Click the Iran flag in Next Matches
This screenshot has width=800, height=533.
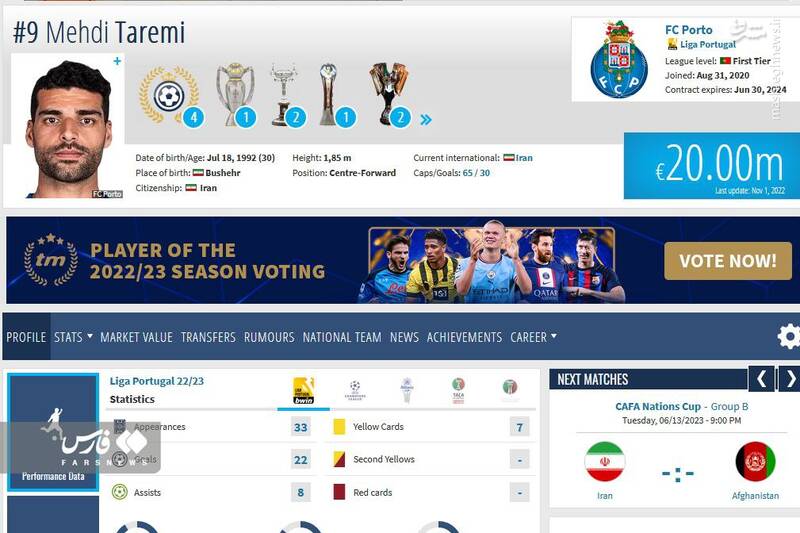click(x=605, y=462)
